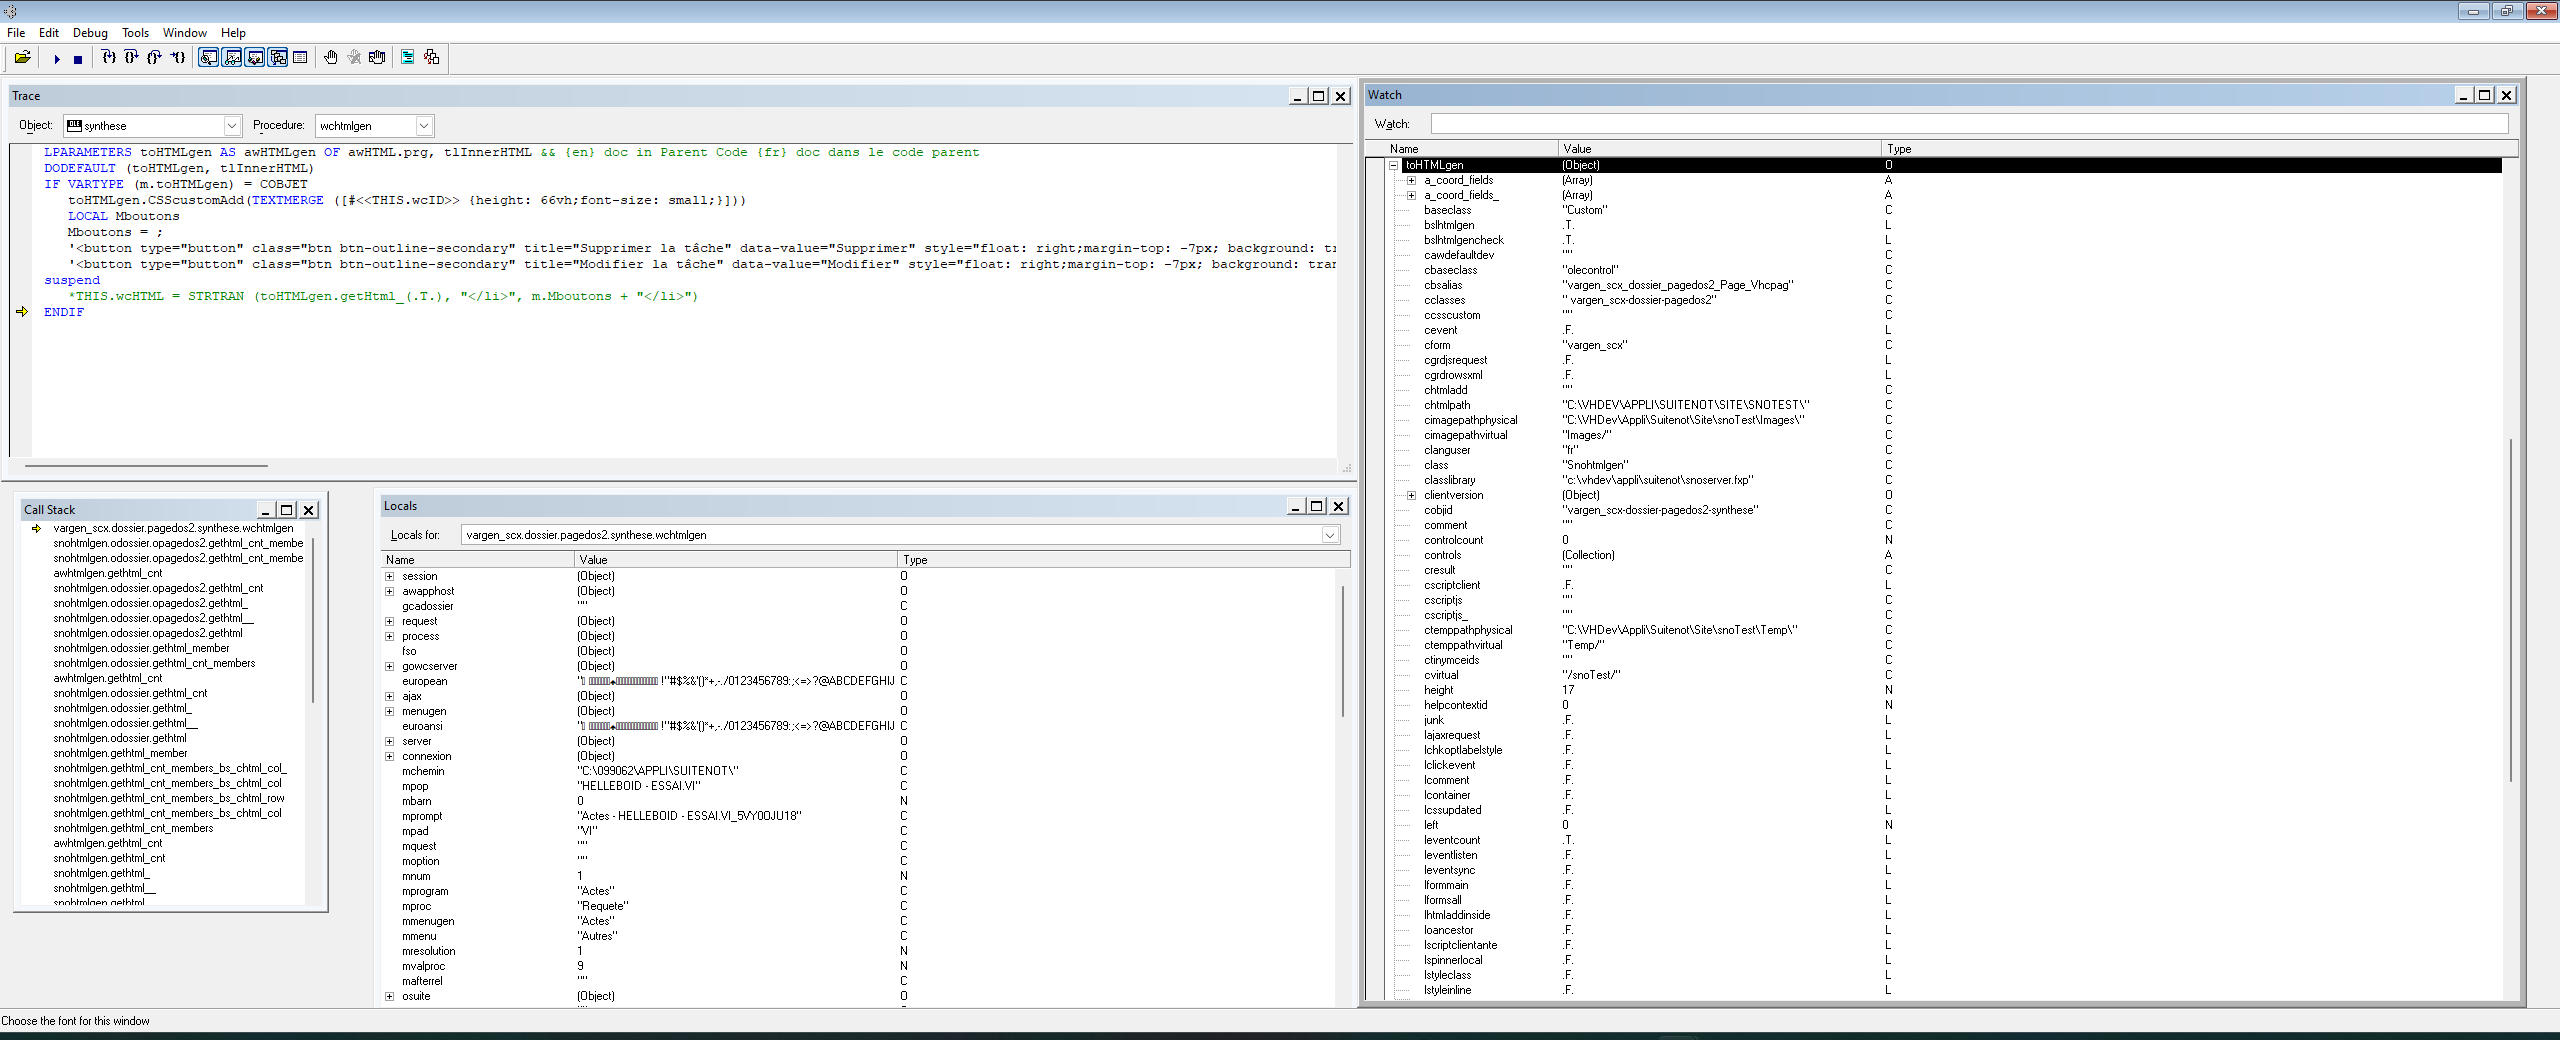Open a program with the folder toolbar icon
Screen dimensions: 2560x1040
click(22, 58)
